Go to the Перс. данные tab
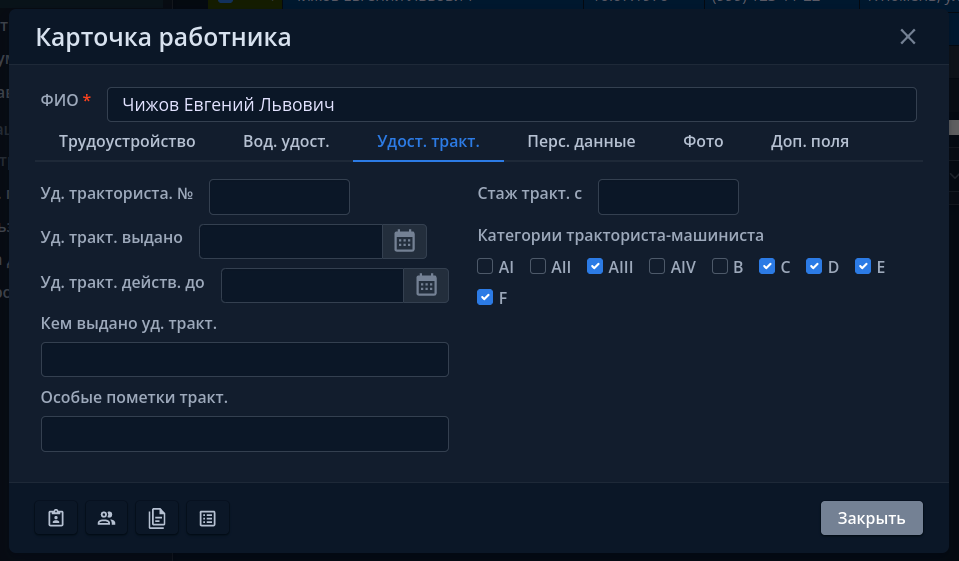 581,141
